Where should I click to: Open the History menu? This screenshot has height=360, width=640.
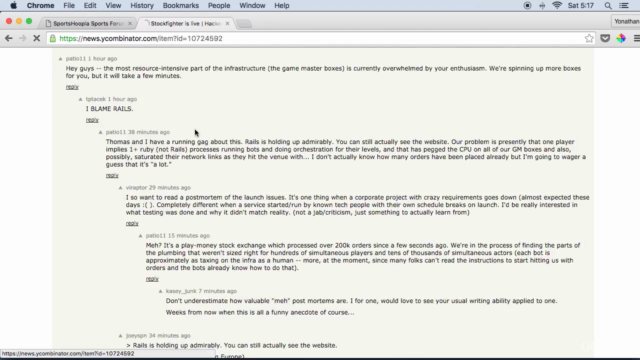click(142, 6)
